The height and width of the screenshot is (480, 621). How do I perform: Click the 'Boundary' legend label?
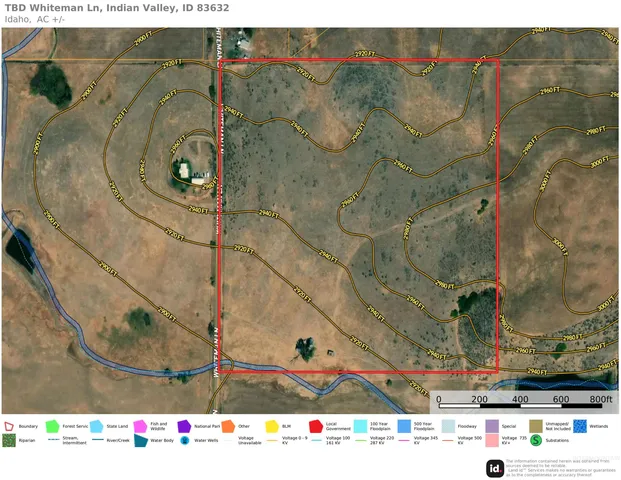(28, 426)
